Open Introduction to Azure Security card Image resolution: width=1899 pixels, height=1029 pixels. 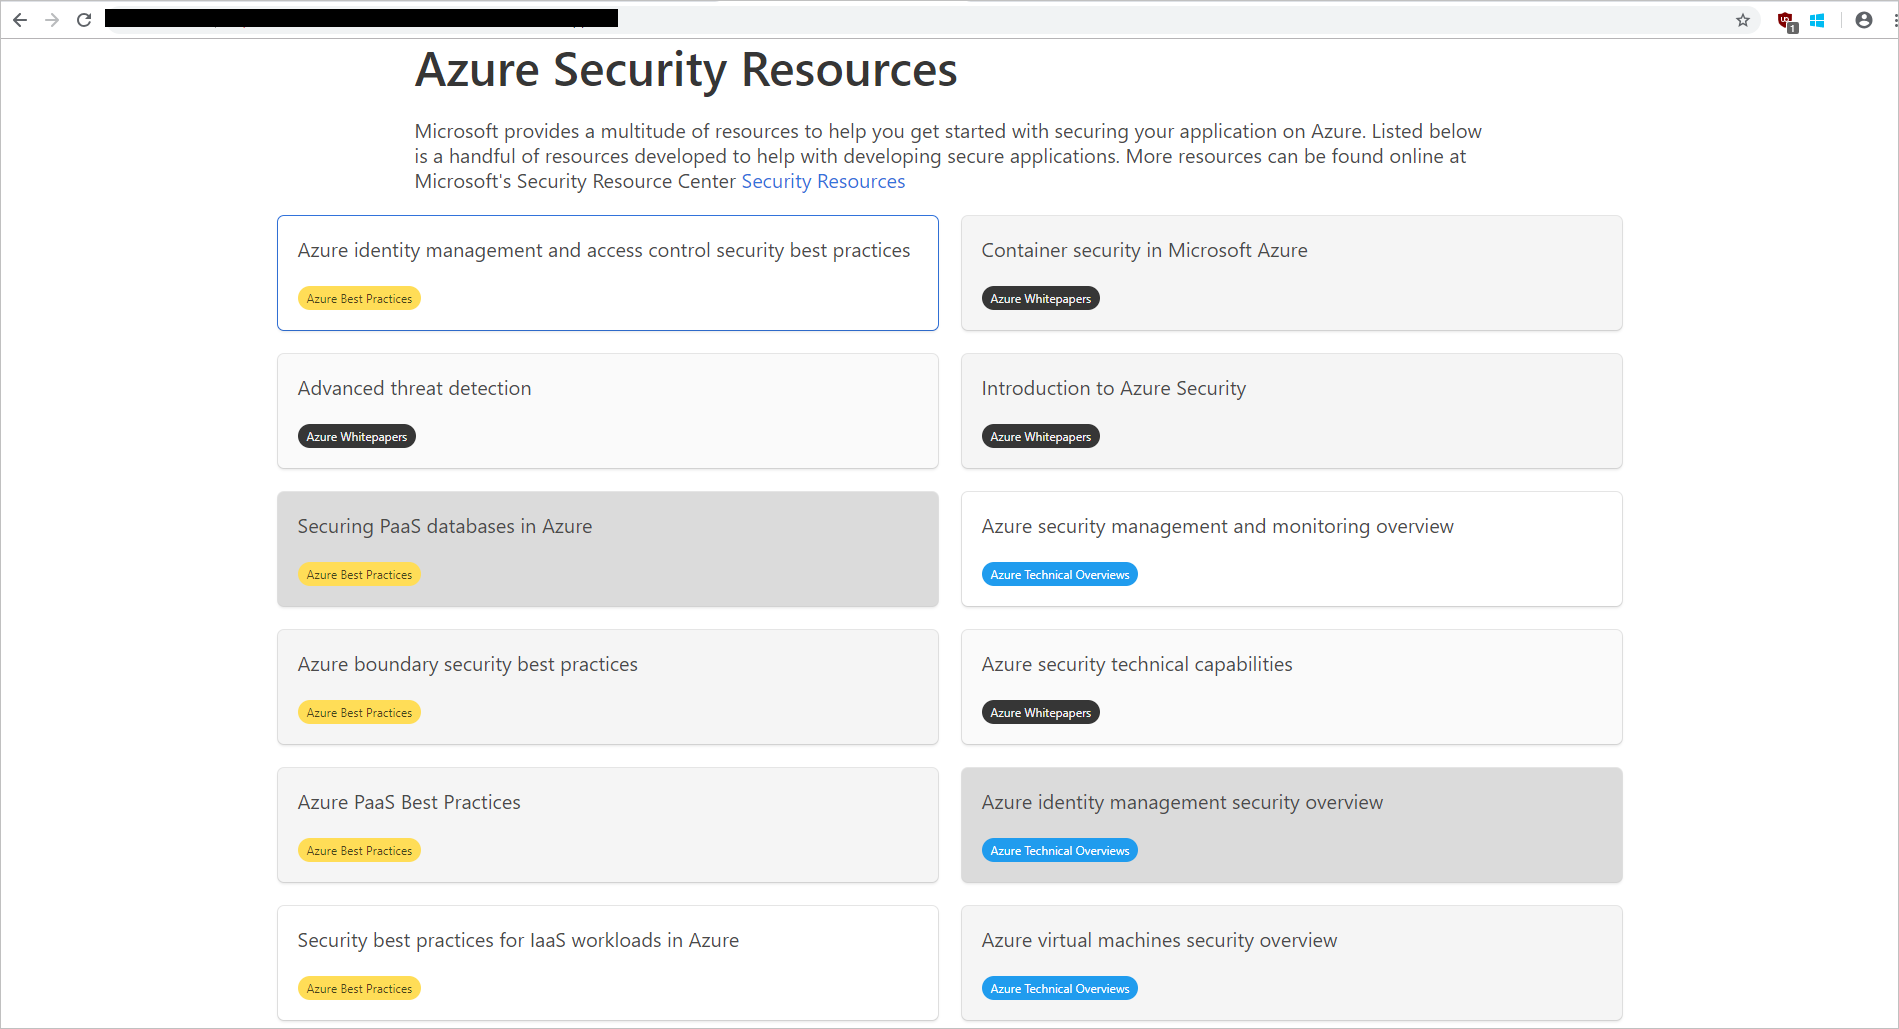pos(1292,411)
